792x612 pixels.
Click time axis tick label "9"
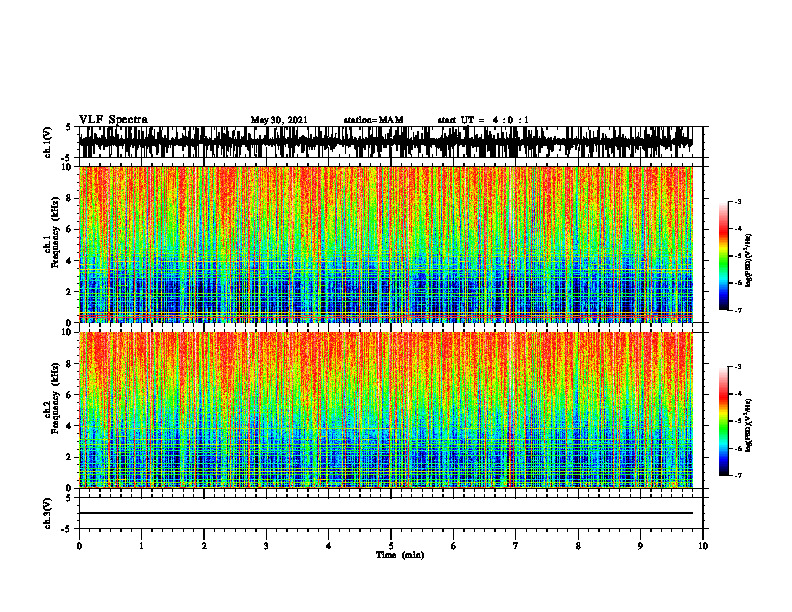(640, 546)
